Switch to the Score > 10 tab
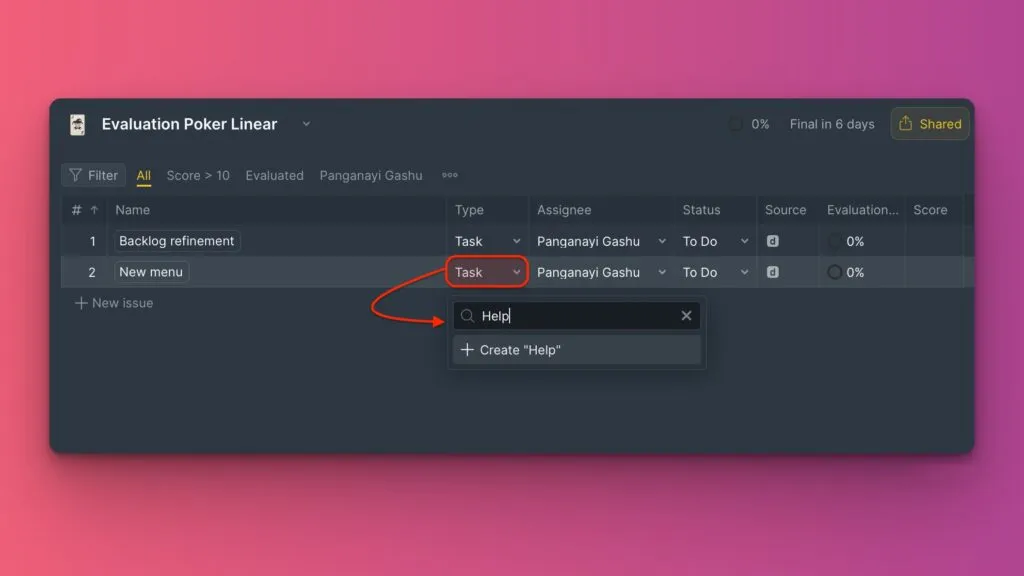Image resolution: width=1024 pixels, height=576 pixels. point(198,175)
